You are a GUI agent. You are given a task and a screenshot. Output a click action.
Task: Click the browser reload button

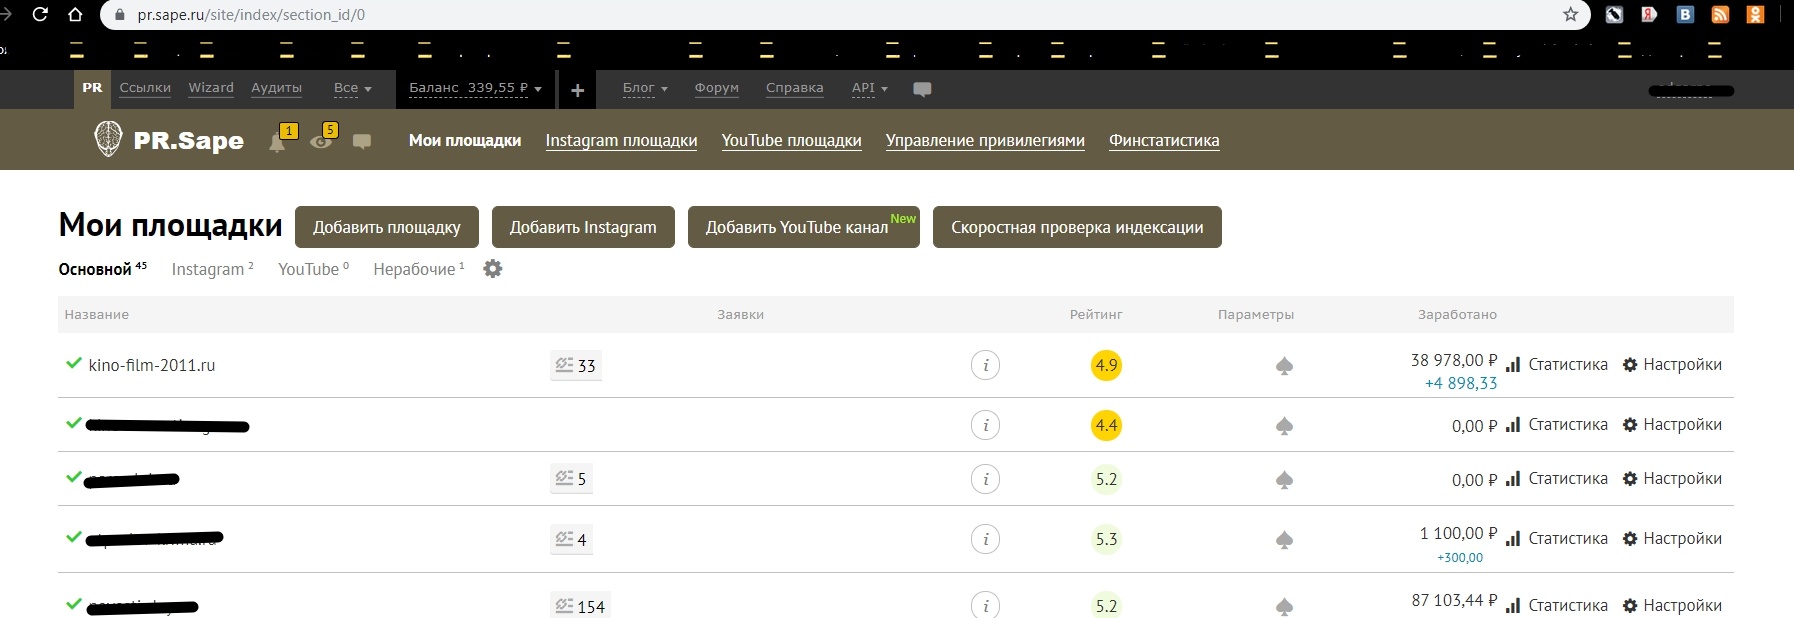click(x=40, y=15)
